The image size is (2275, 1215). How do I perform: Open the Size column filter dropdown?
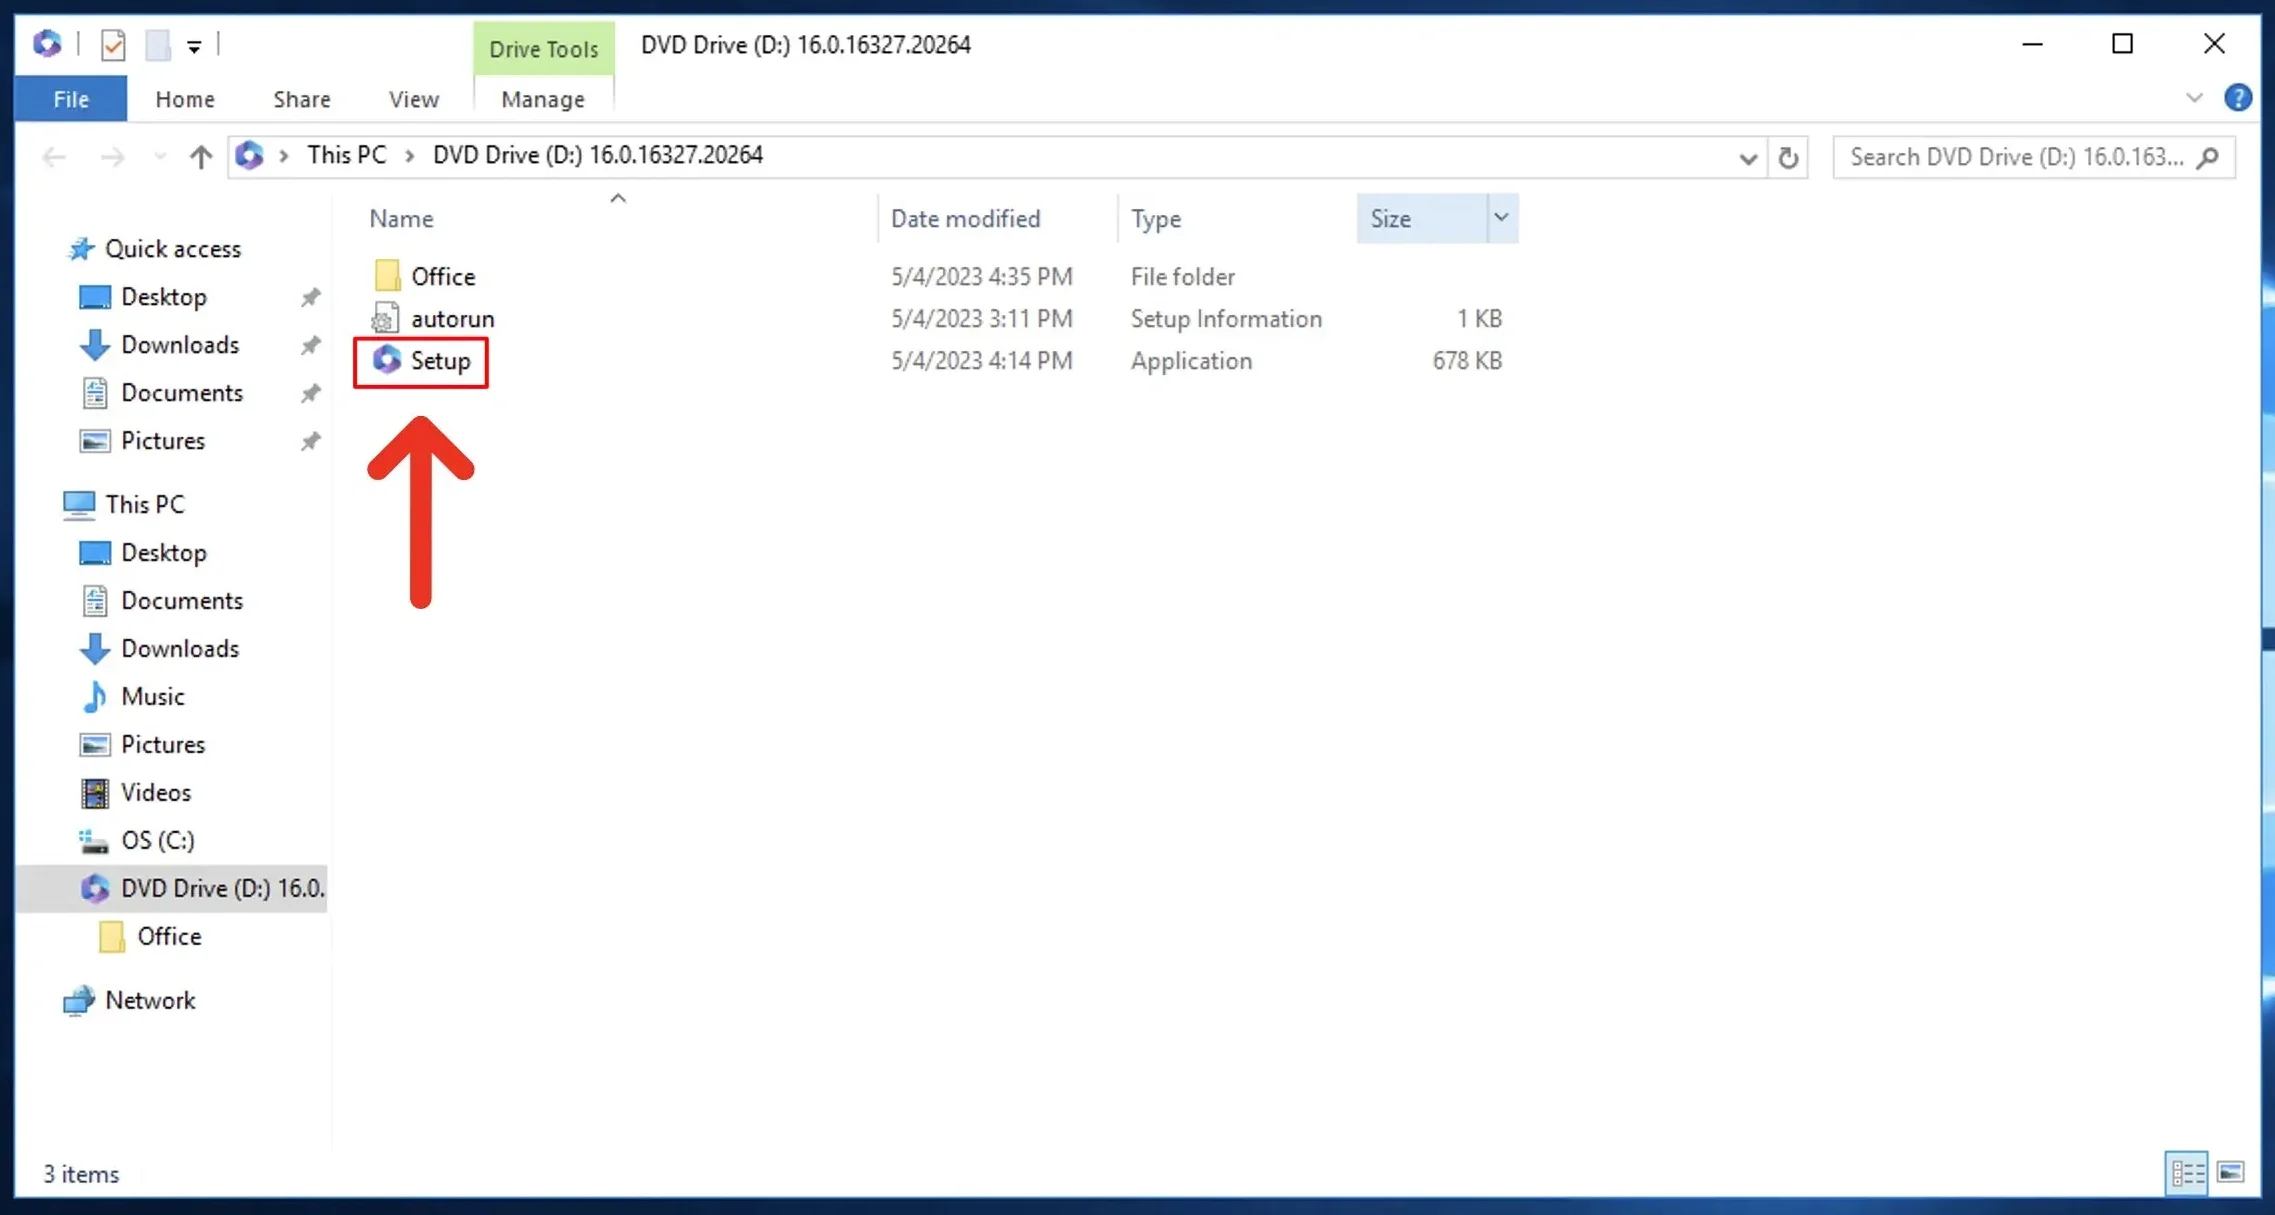pyautogui.click(x=1500, y=218)
